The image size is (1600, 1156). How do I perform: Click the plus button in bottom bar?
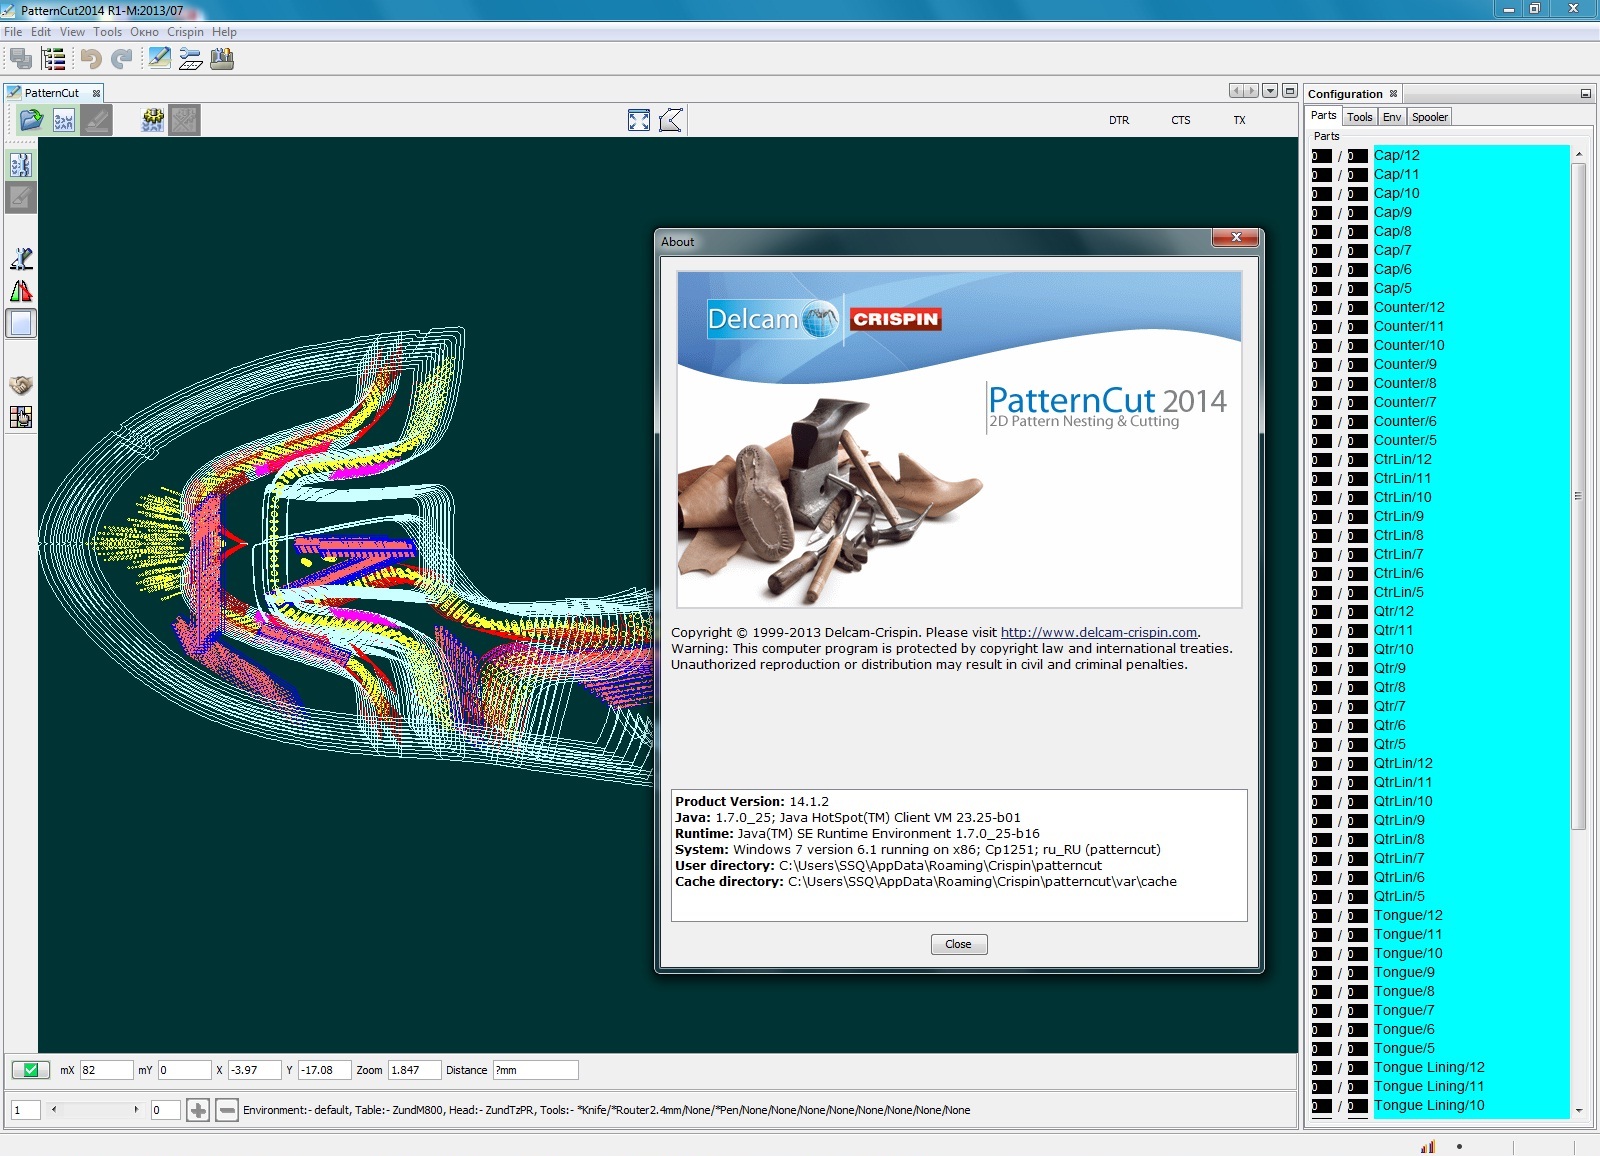(x=198, y=1109)
